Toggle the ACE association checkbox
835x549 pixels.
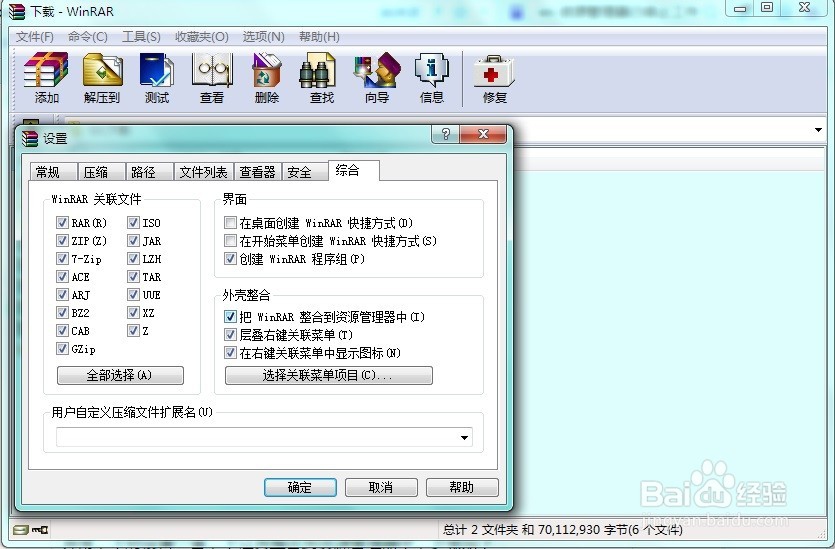pos(62,277)
